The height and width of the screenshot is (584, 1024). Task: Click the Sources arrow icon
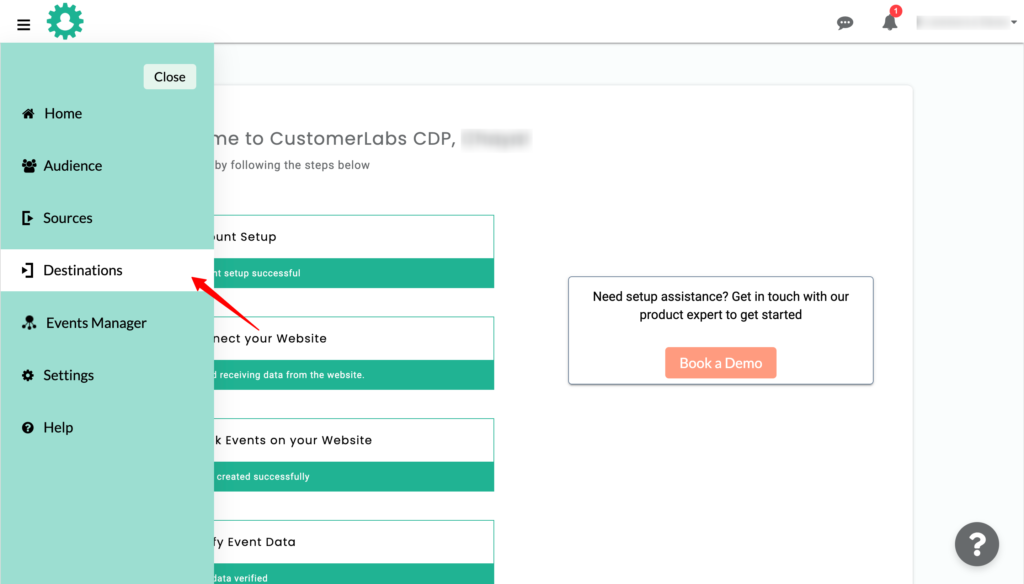pos(27,218)
